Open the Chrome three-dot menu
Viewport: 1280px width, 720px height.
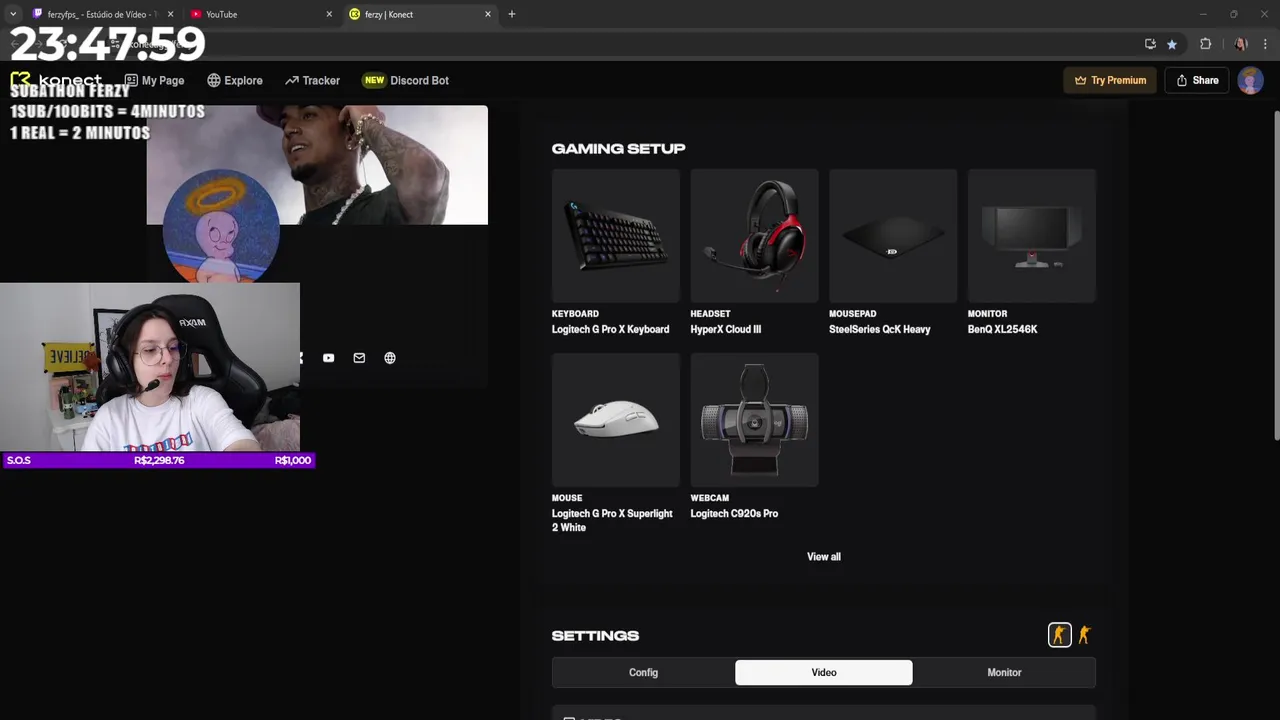1266,44
